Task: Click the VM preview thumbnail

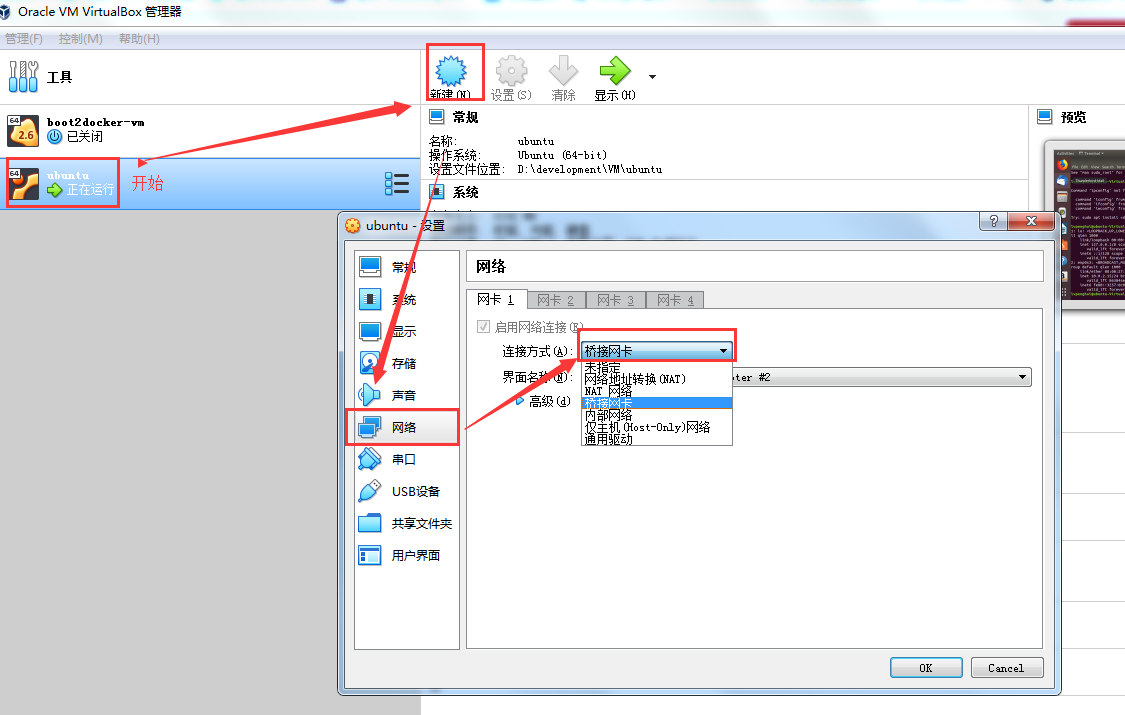Action: [x=1089, y=224]
